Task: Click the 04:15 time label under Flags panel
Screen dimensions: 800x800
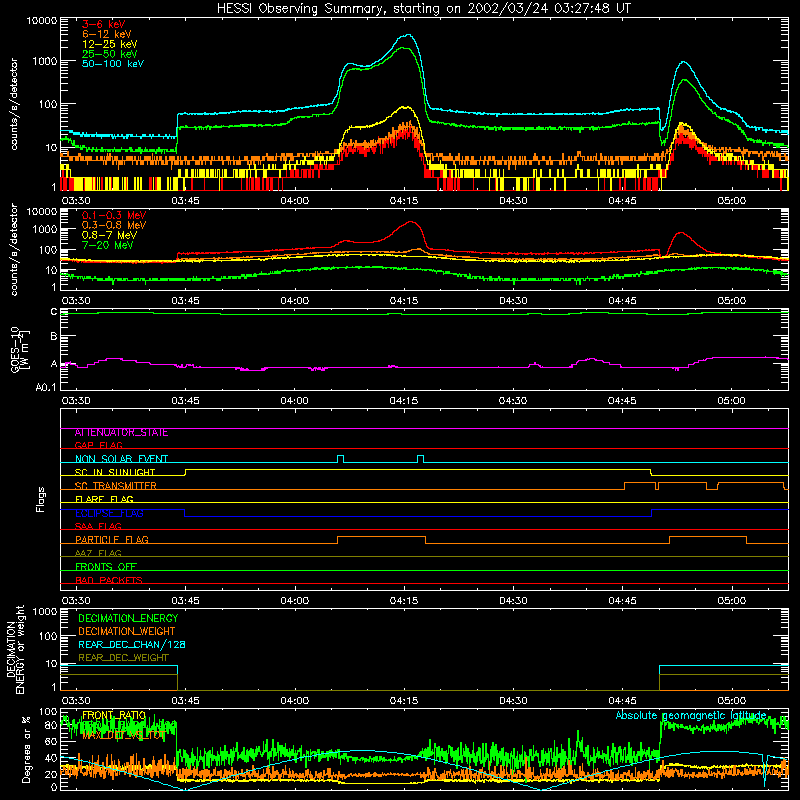Action: coord(404,601)
